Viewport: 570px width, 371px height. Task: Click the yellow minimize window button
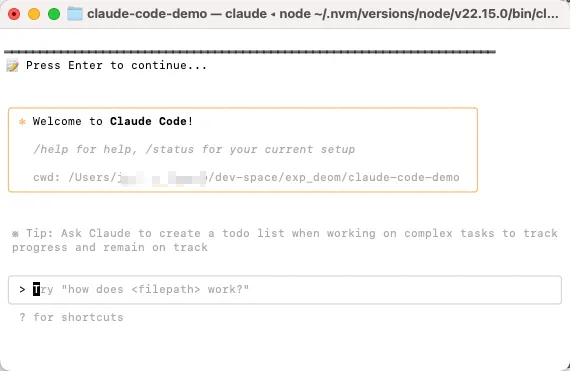(x=34, y=14)
